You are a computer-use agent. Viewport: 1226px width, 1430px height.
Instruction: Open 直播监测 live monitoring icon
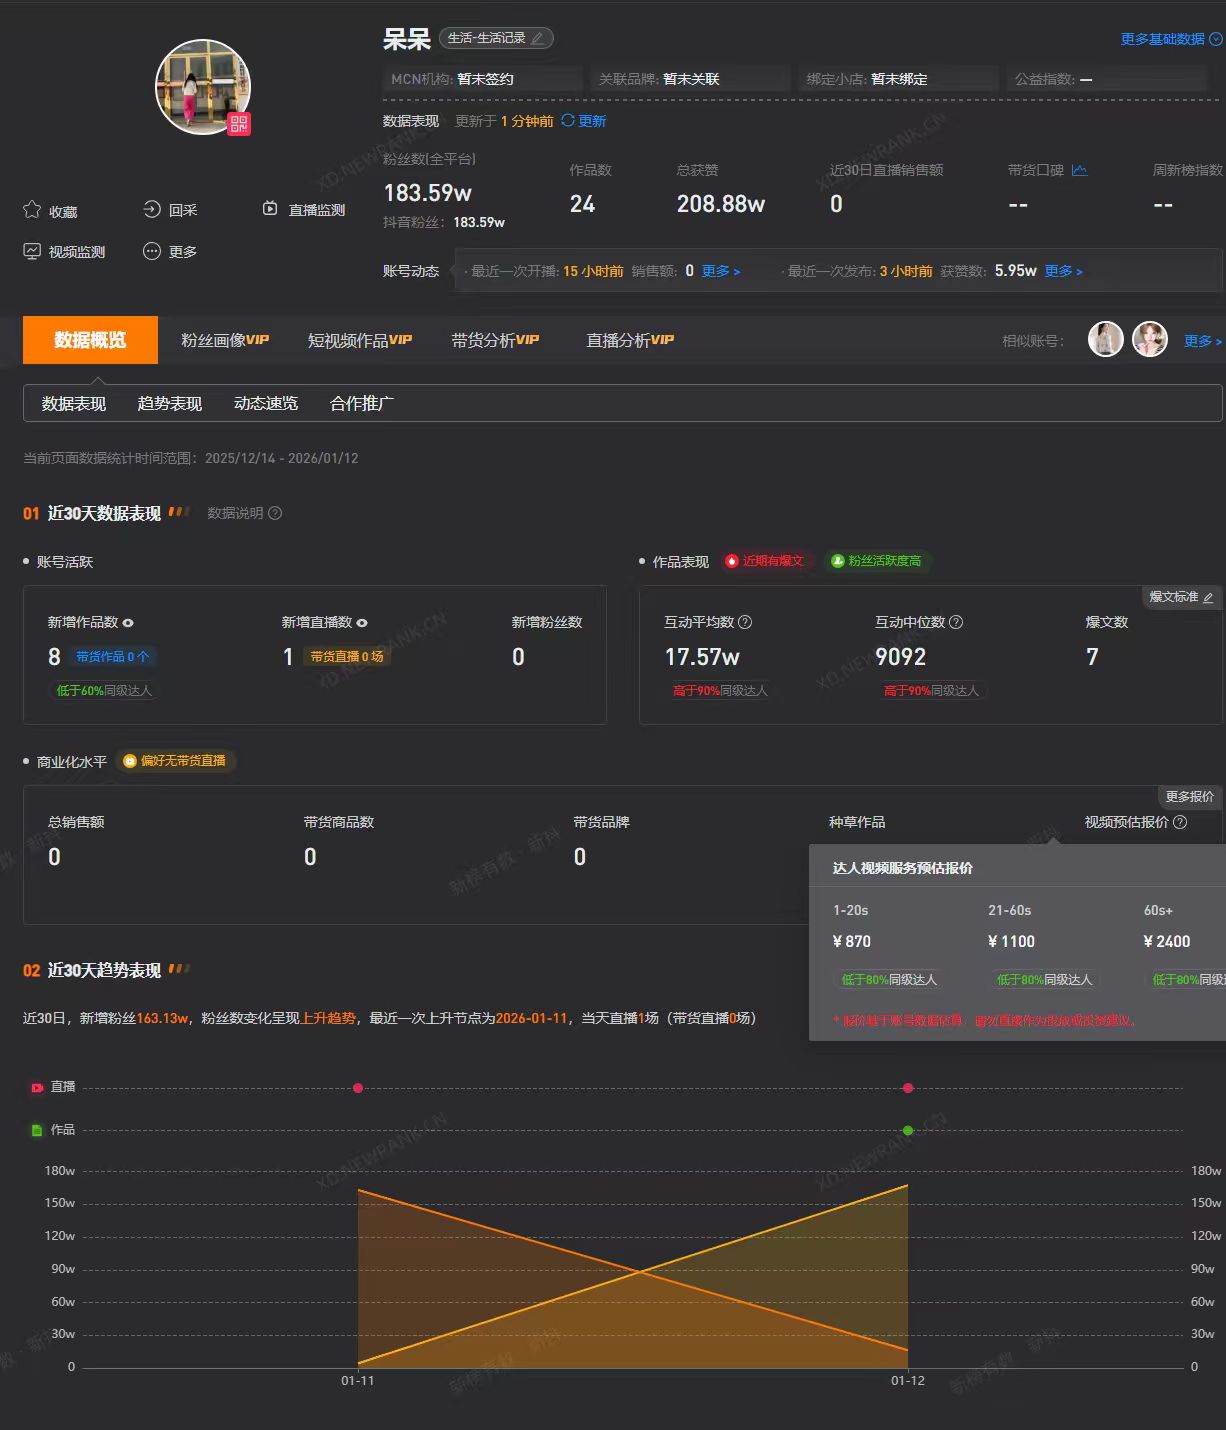270,209
